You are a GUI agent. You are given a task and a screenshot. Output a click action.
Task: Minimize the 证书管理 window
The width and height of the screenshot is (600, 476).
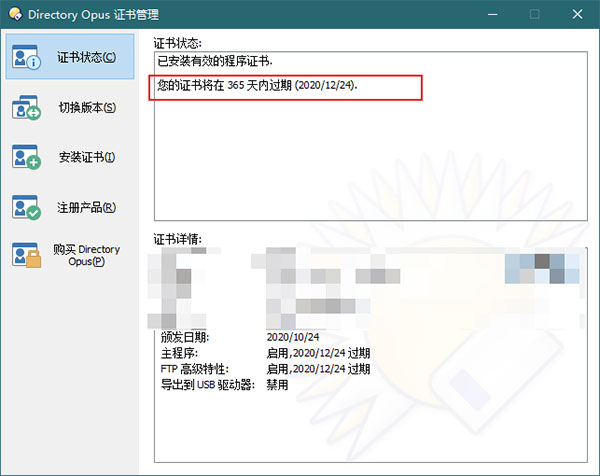492,15
